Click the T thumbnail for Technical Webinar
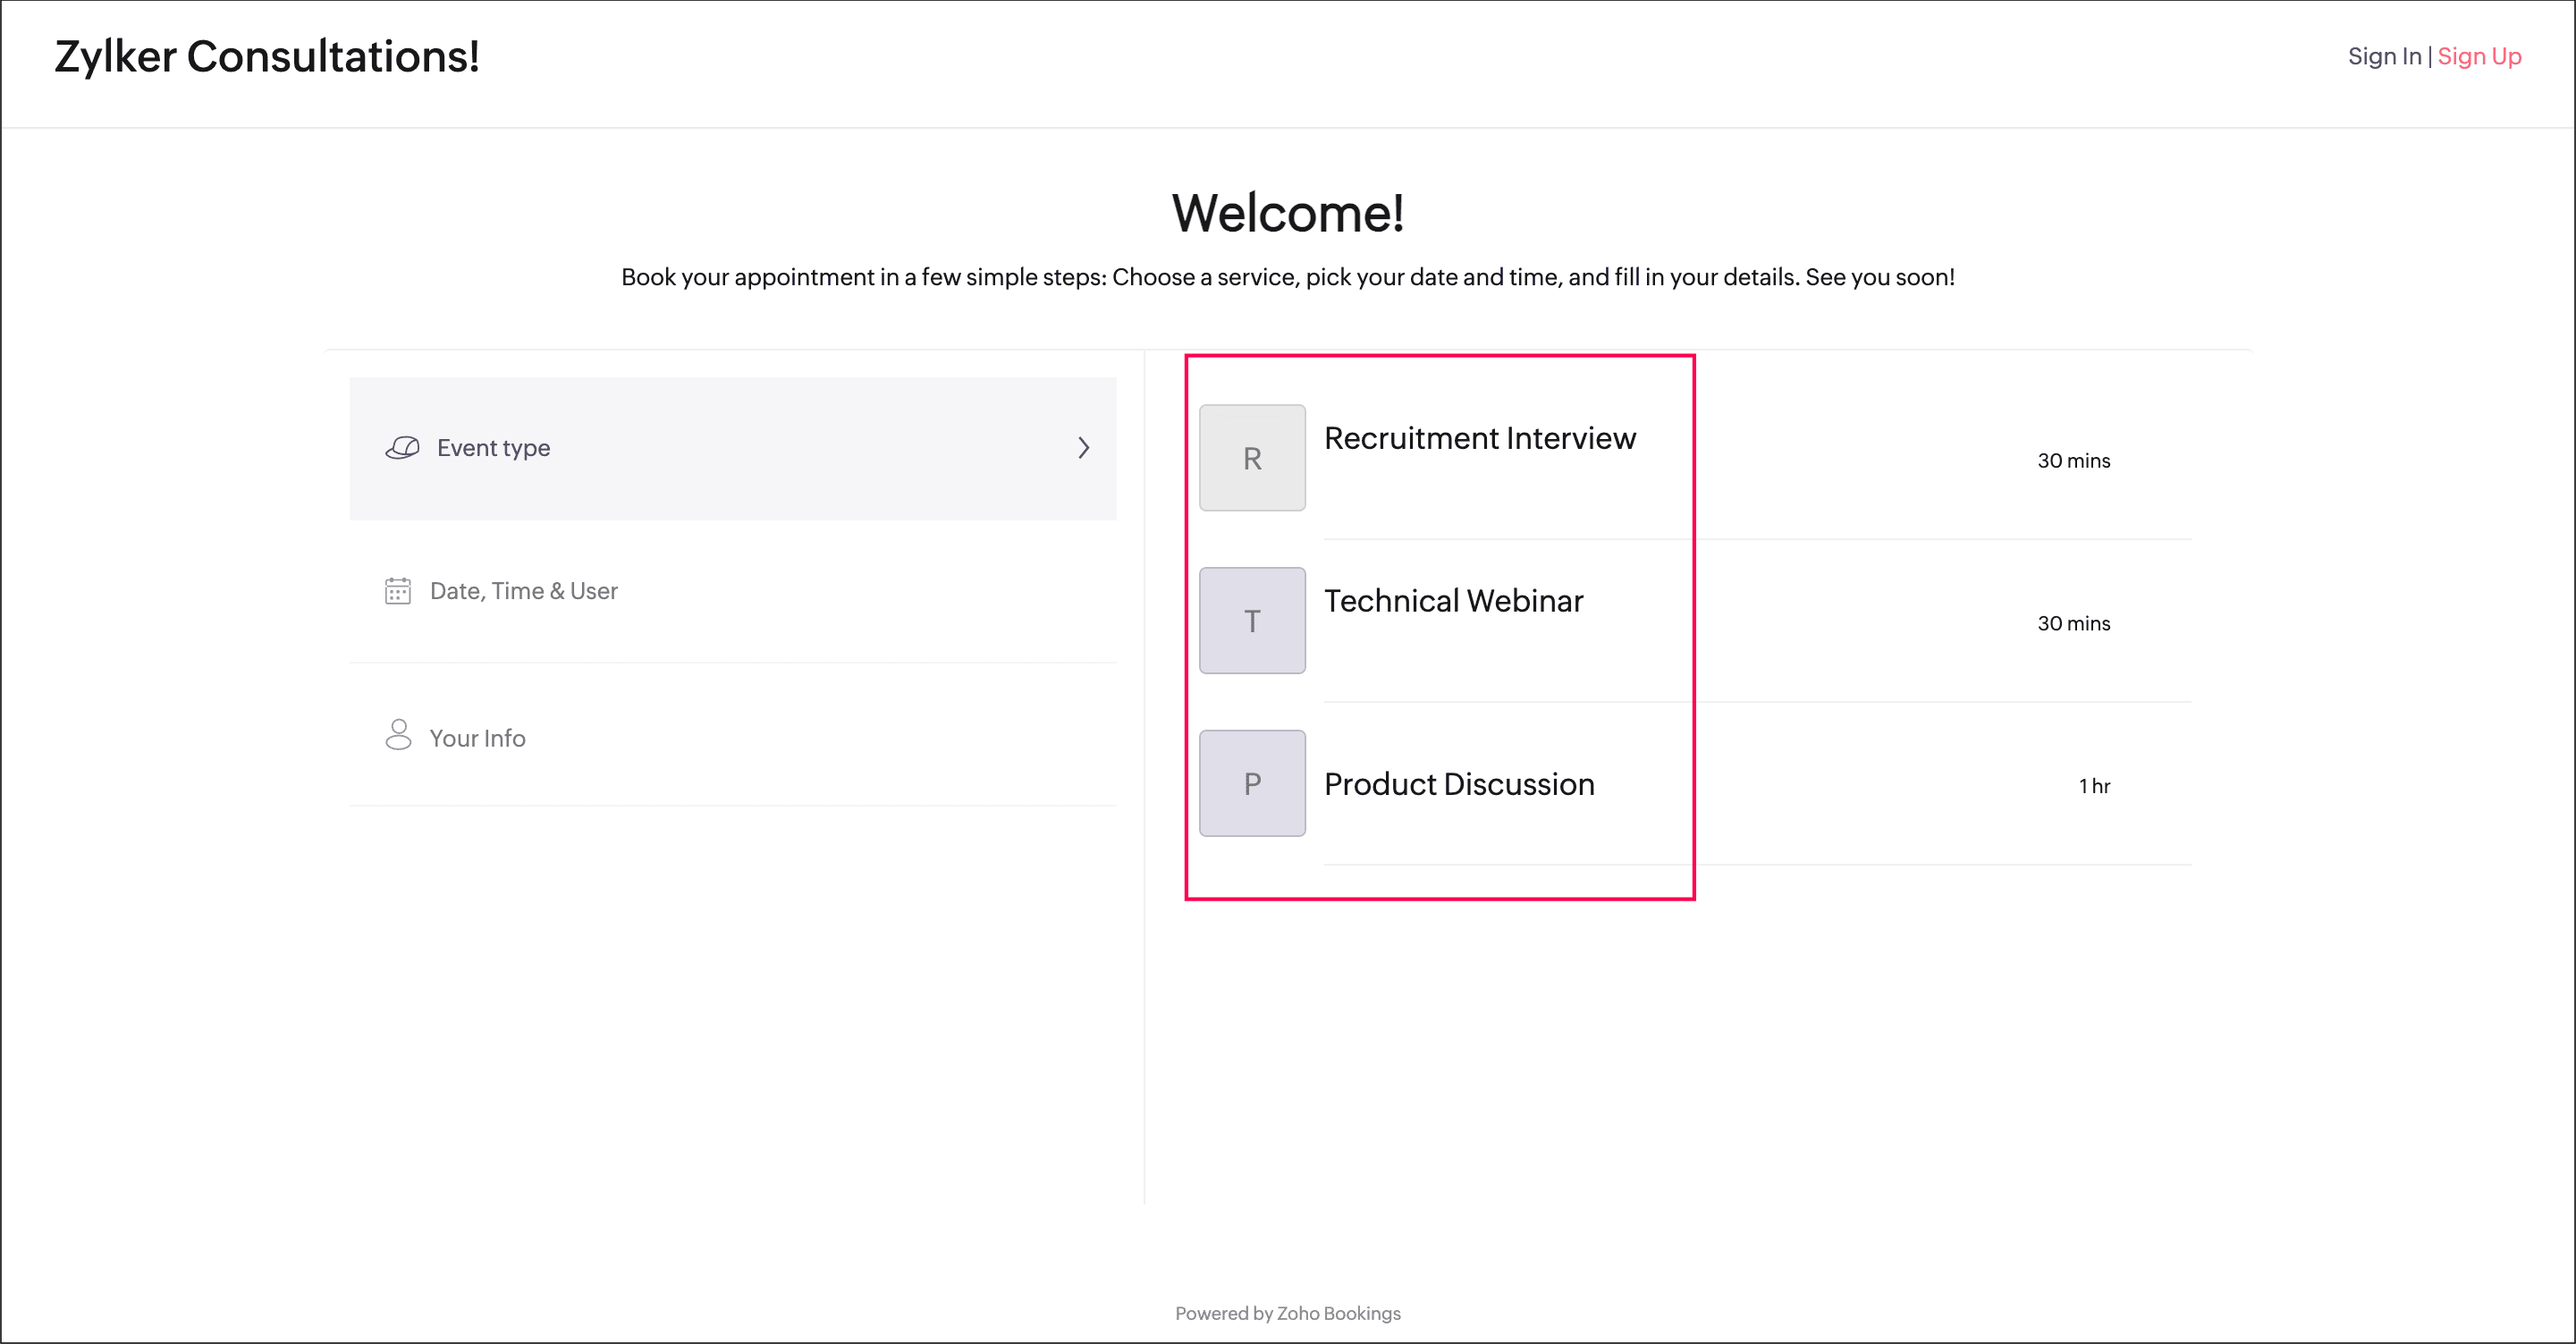This screenshot has height=1344, width=2576. pyautogui.click(x=1252, y=621)
